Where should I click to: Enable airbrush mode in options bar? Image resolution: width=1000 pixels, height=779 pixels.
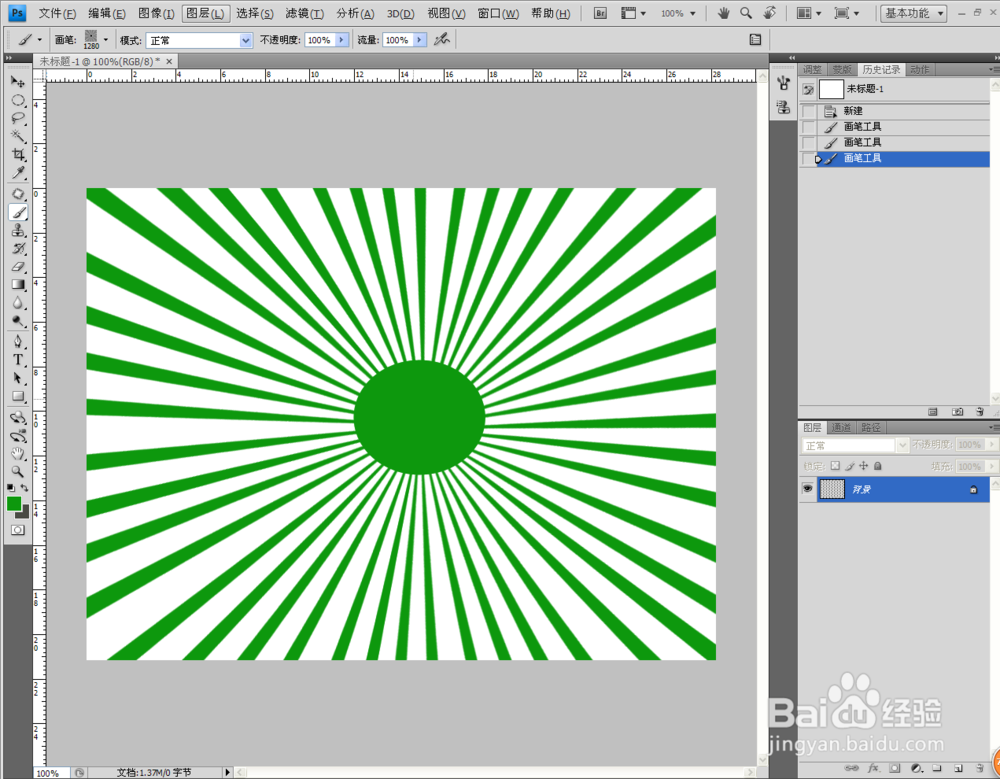pos(441,40)
